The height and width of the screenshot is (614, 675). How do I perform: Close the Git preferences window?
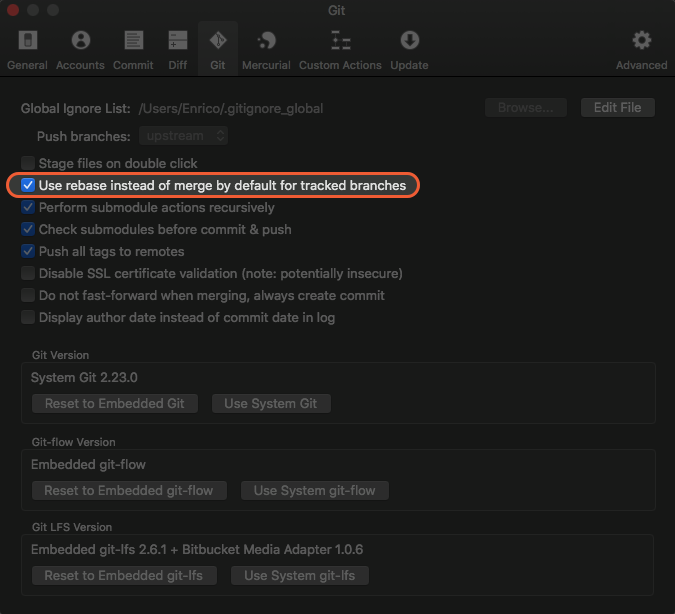pyautogui.click(x=13, y=10)
